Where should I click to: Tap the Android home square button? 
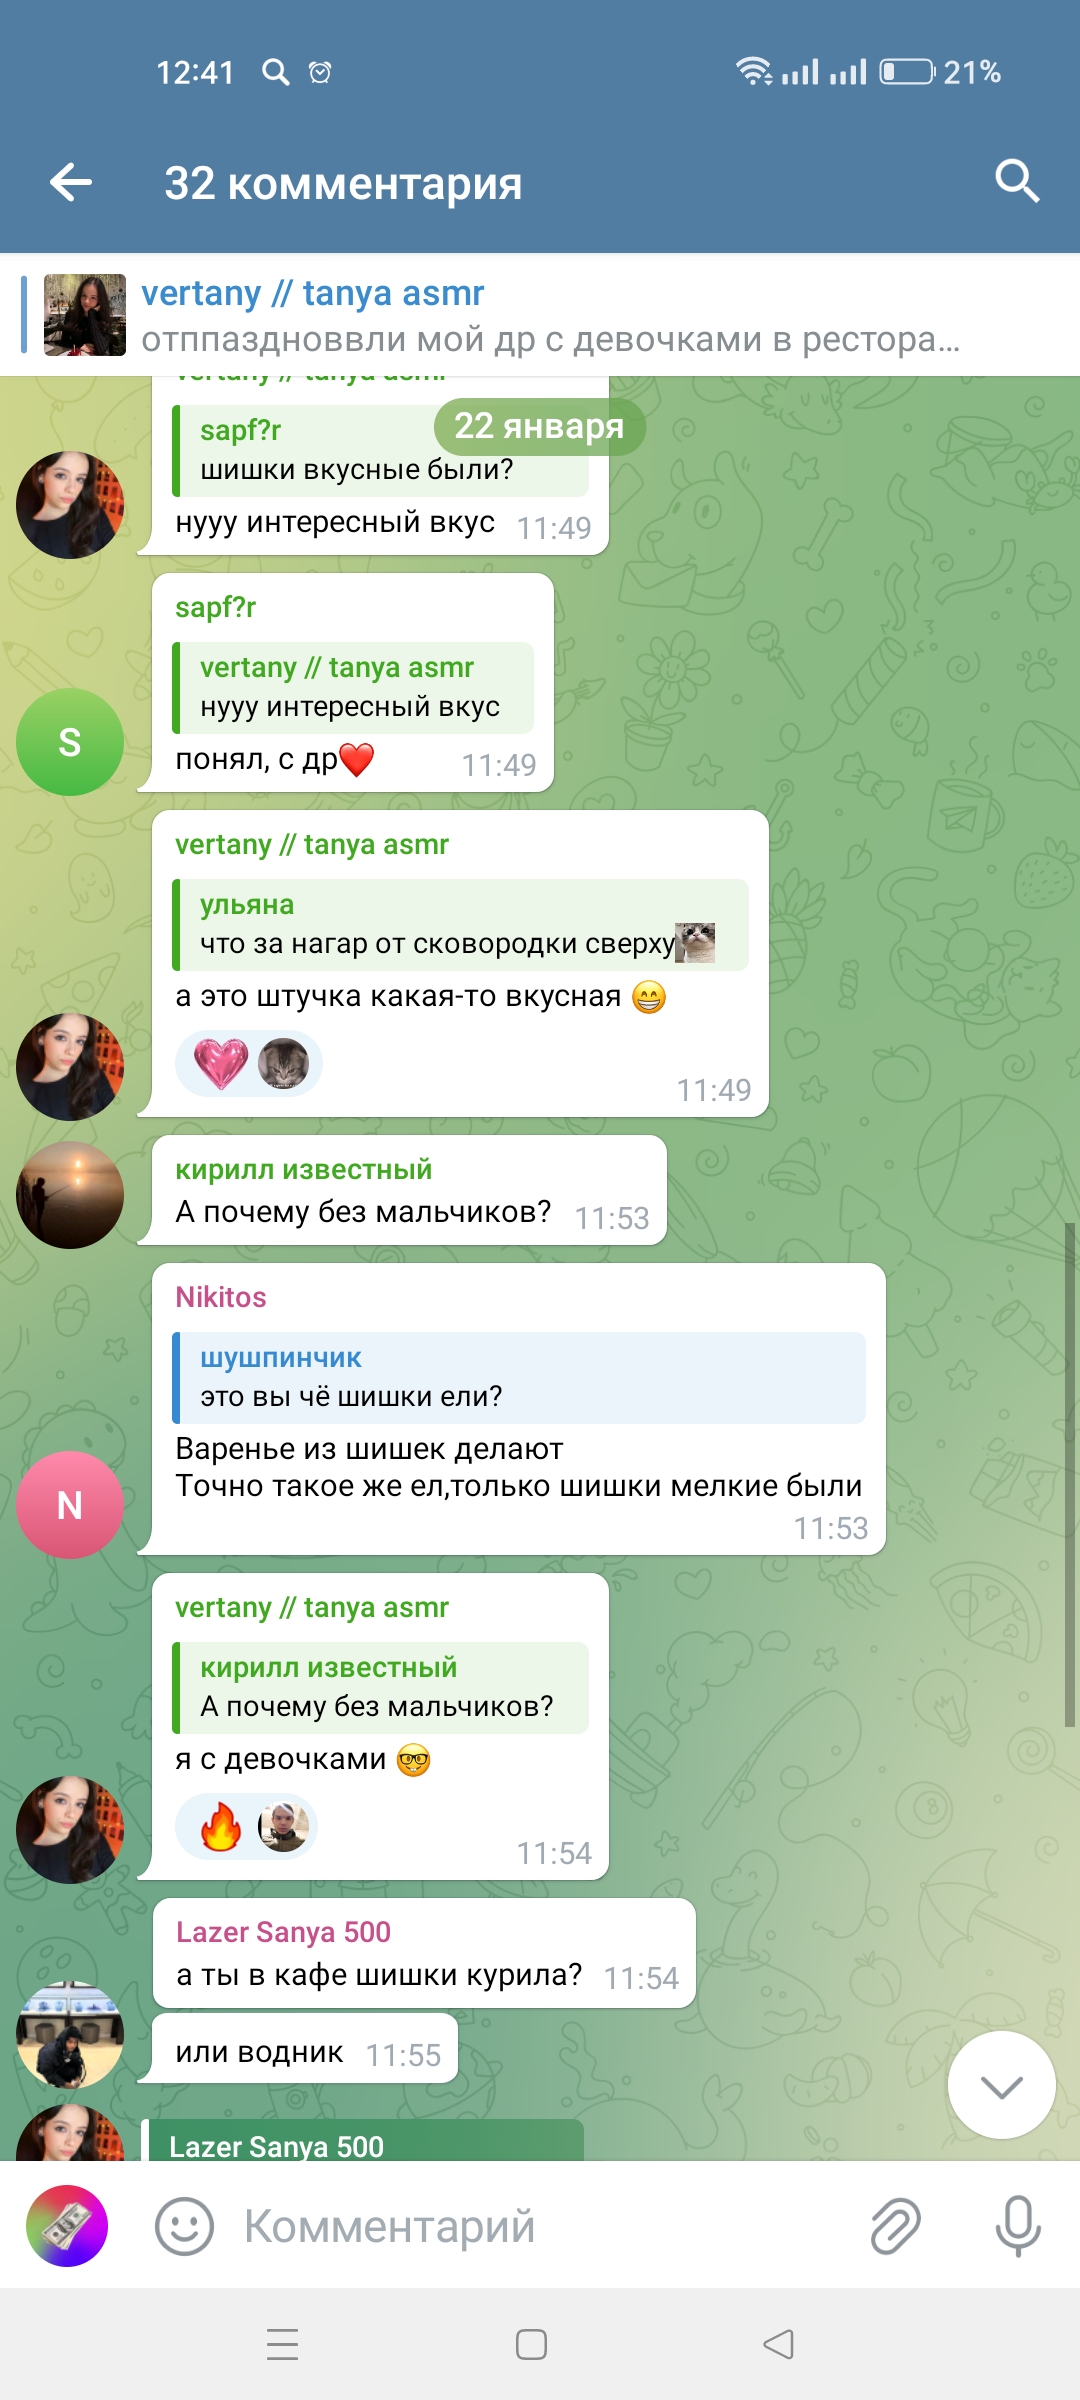pos(531,2344)
